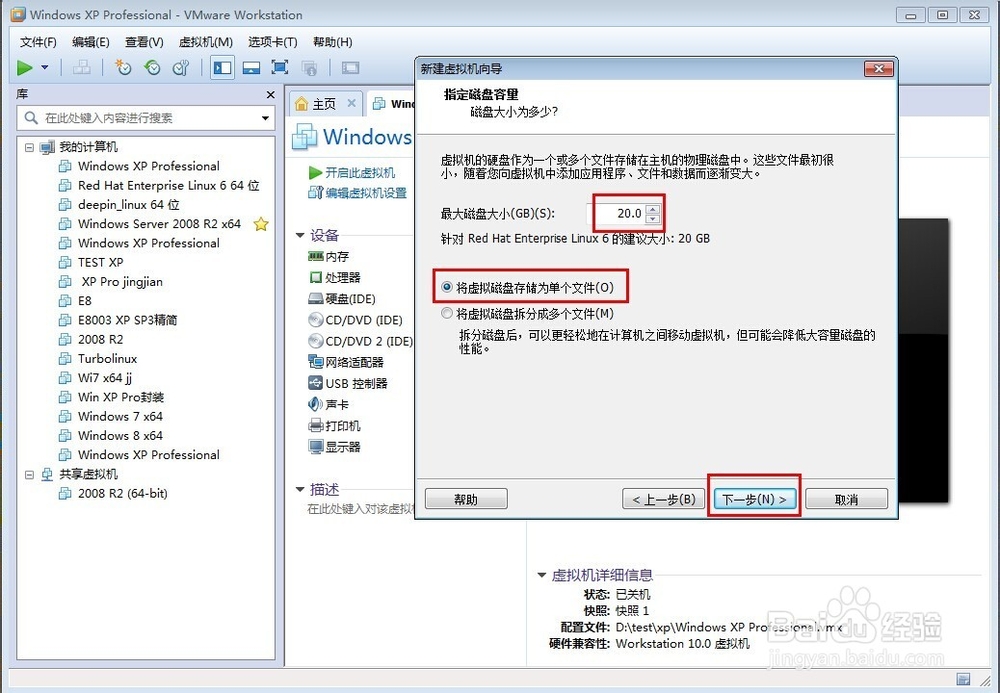Click the 打印机 printer icon

[x=316, y=425]
